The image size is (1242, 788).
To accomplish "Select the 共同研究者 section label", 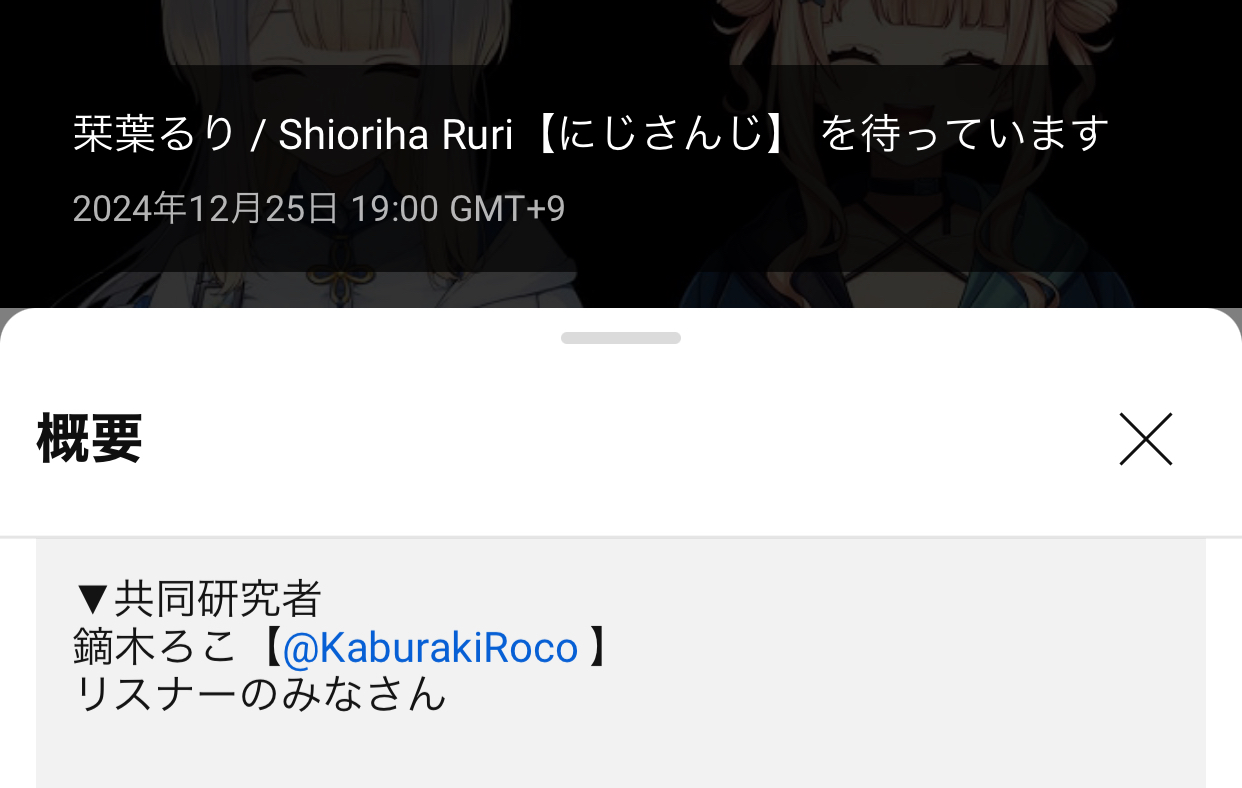I will [217, 599].
